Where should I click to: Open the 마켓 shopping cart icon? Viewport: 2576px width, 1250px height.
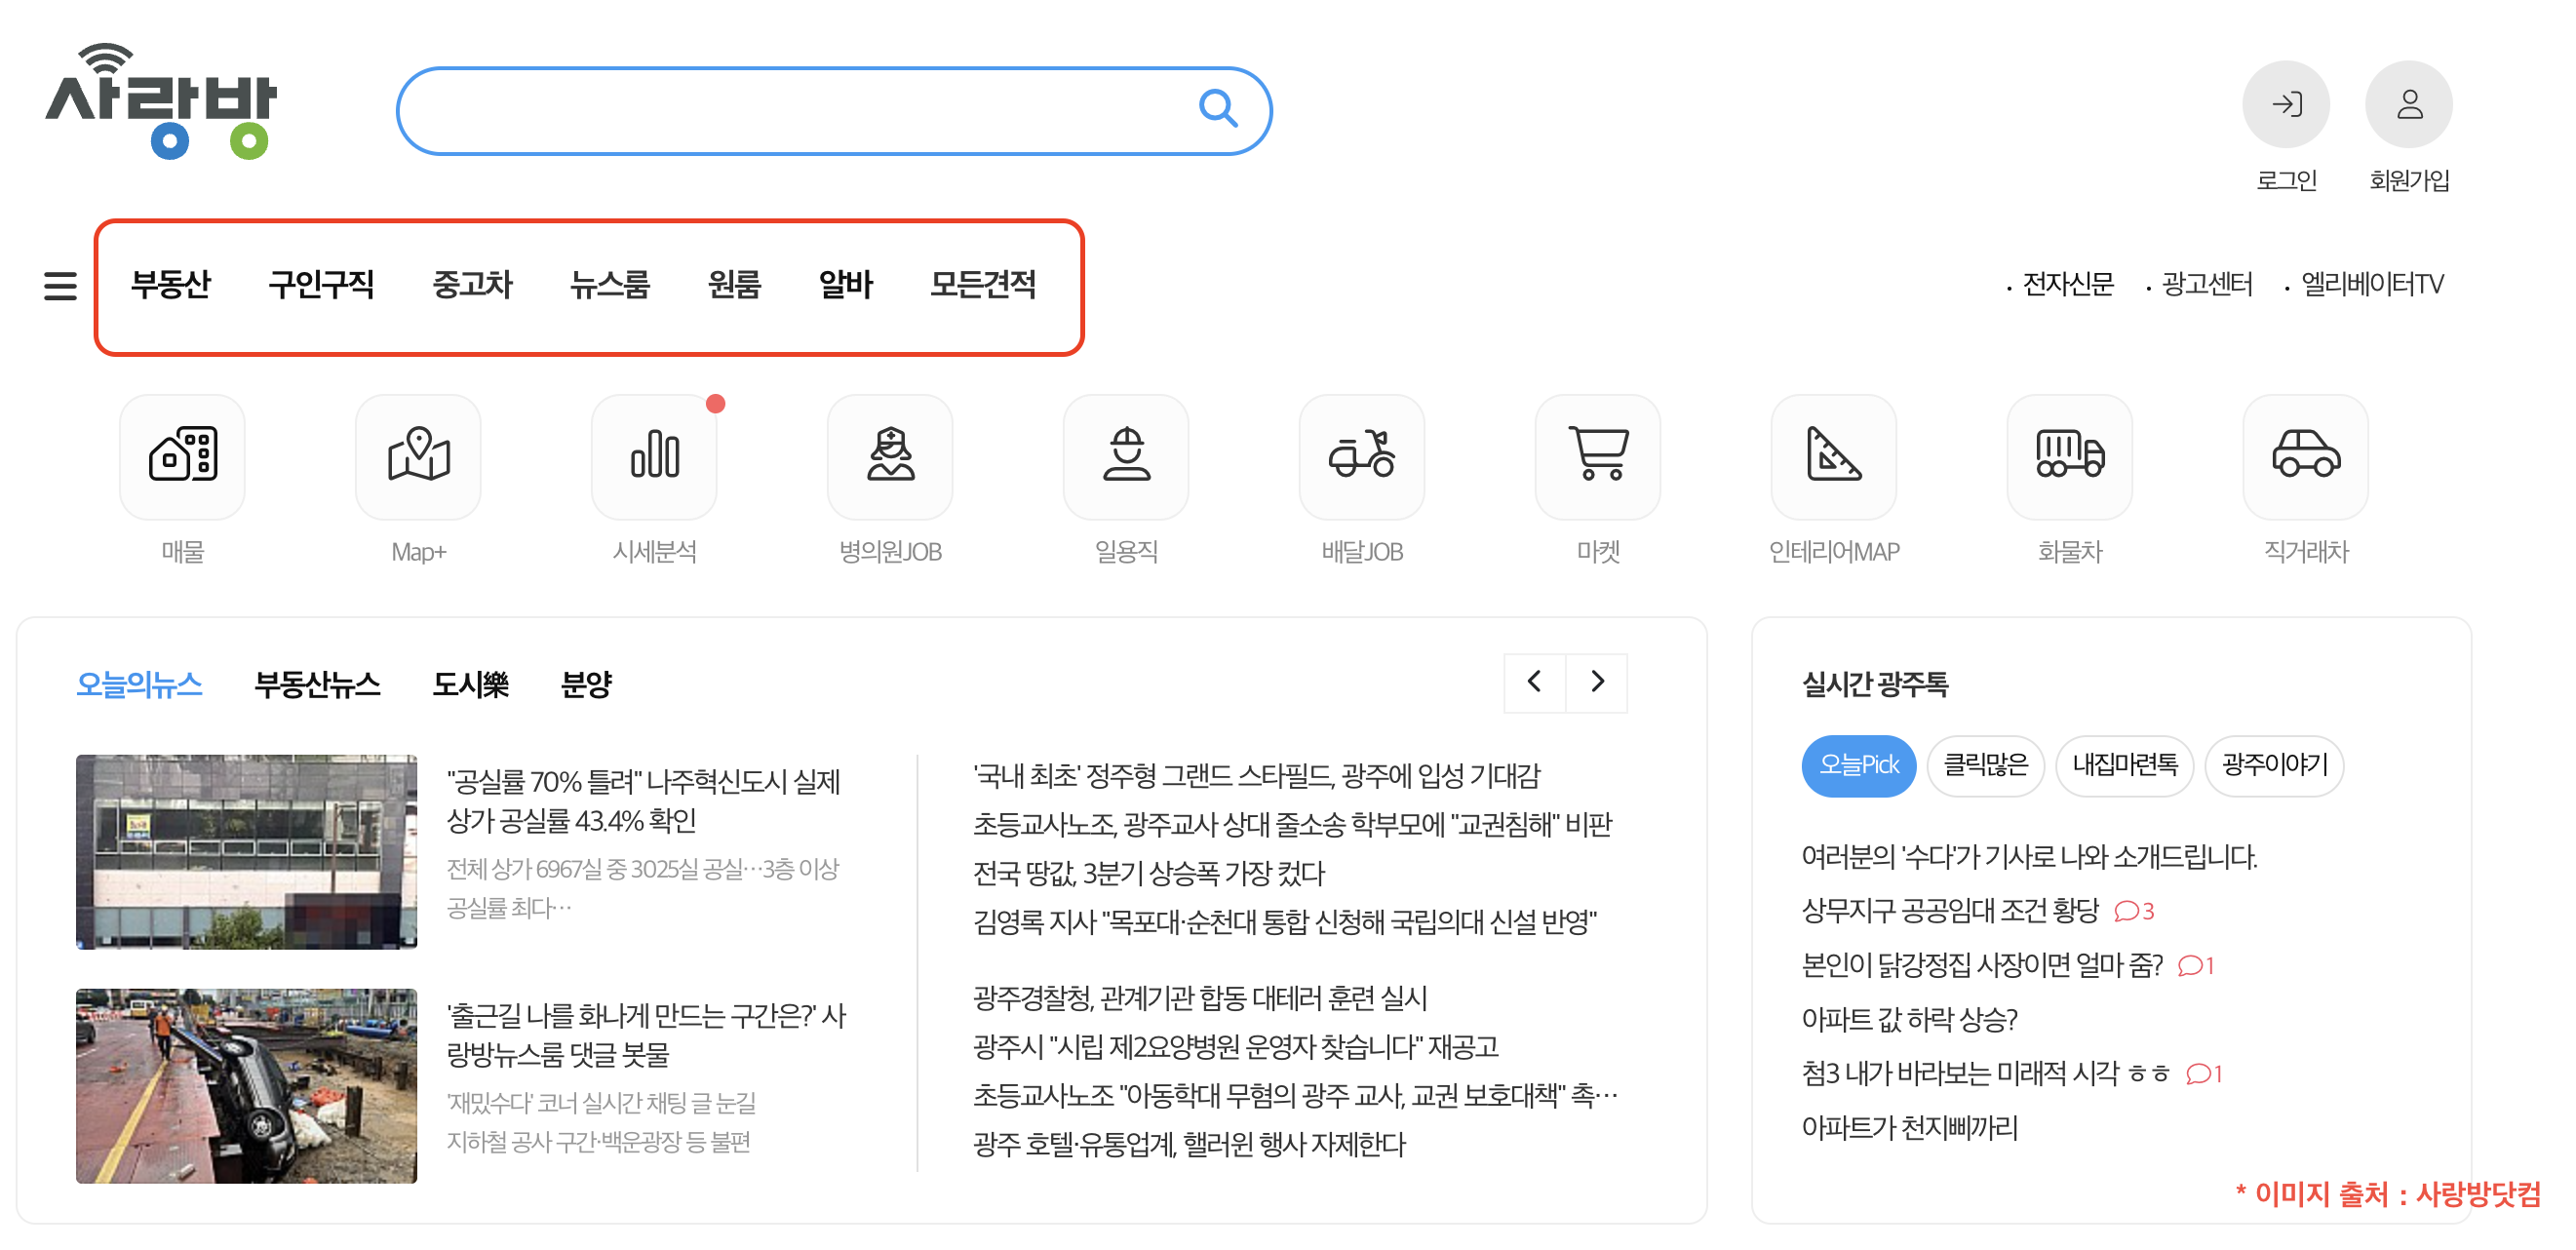1598,457
